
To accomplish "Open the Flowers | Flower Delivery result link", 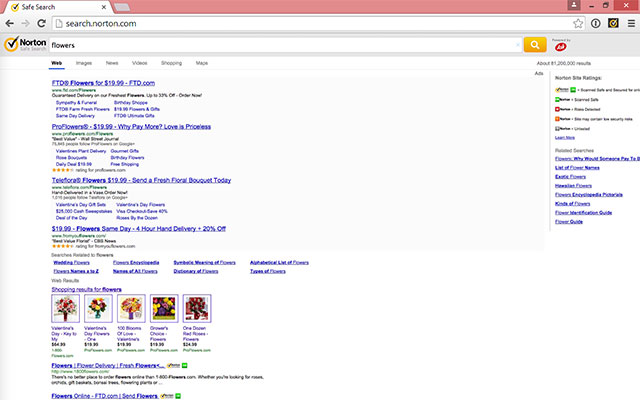I will [108, 366].
